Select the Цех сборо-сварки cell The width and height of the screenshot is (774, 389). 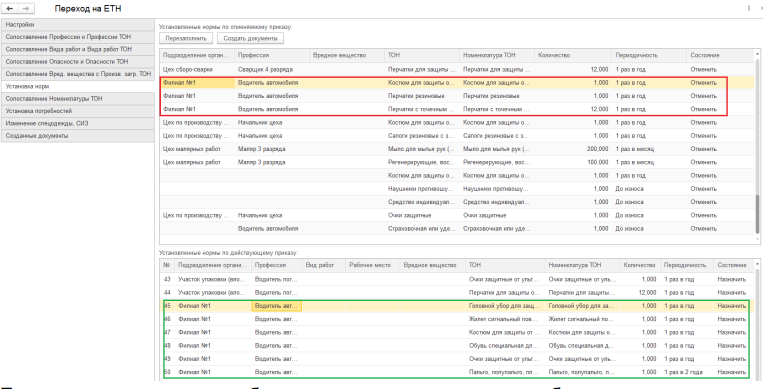click(x=197, y=70)
